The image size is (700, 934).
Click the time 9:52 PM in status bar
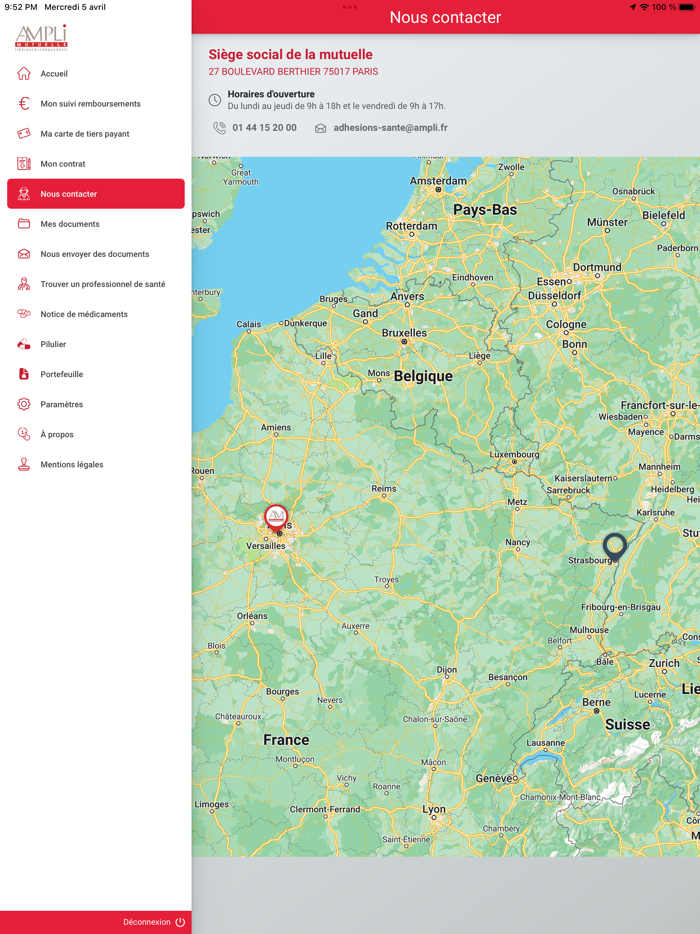pos(21,7)
